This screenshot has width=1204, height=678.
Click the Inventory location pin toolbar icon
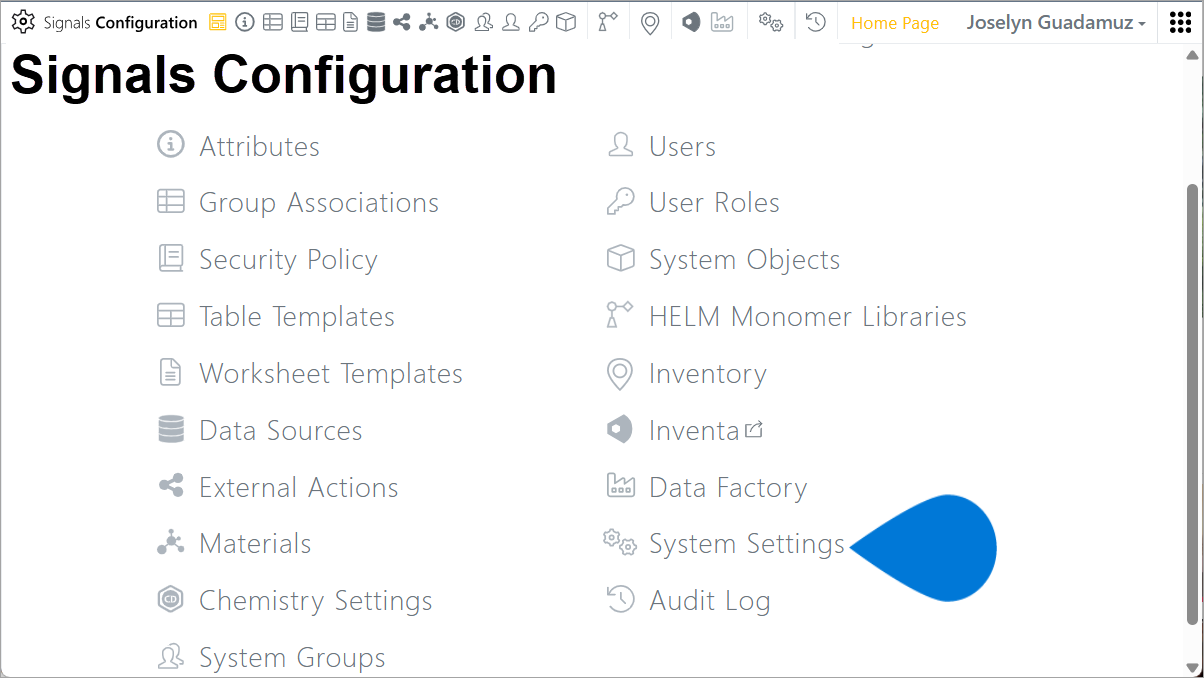(650, 22)
